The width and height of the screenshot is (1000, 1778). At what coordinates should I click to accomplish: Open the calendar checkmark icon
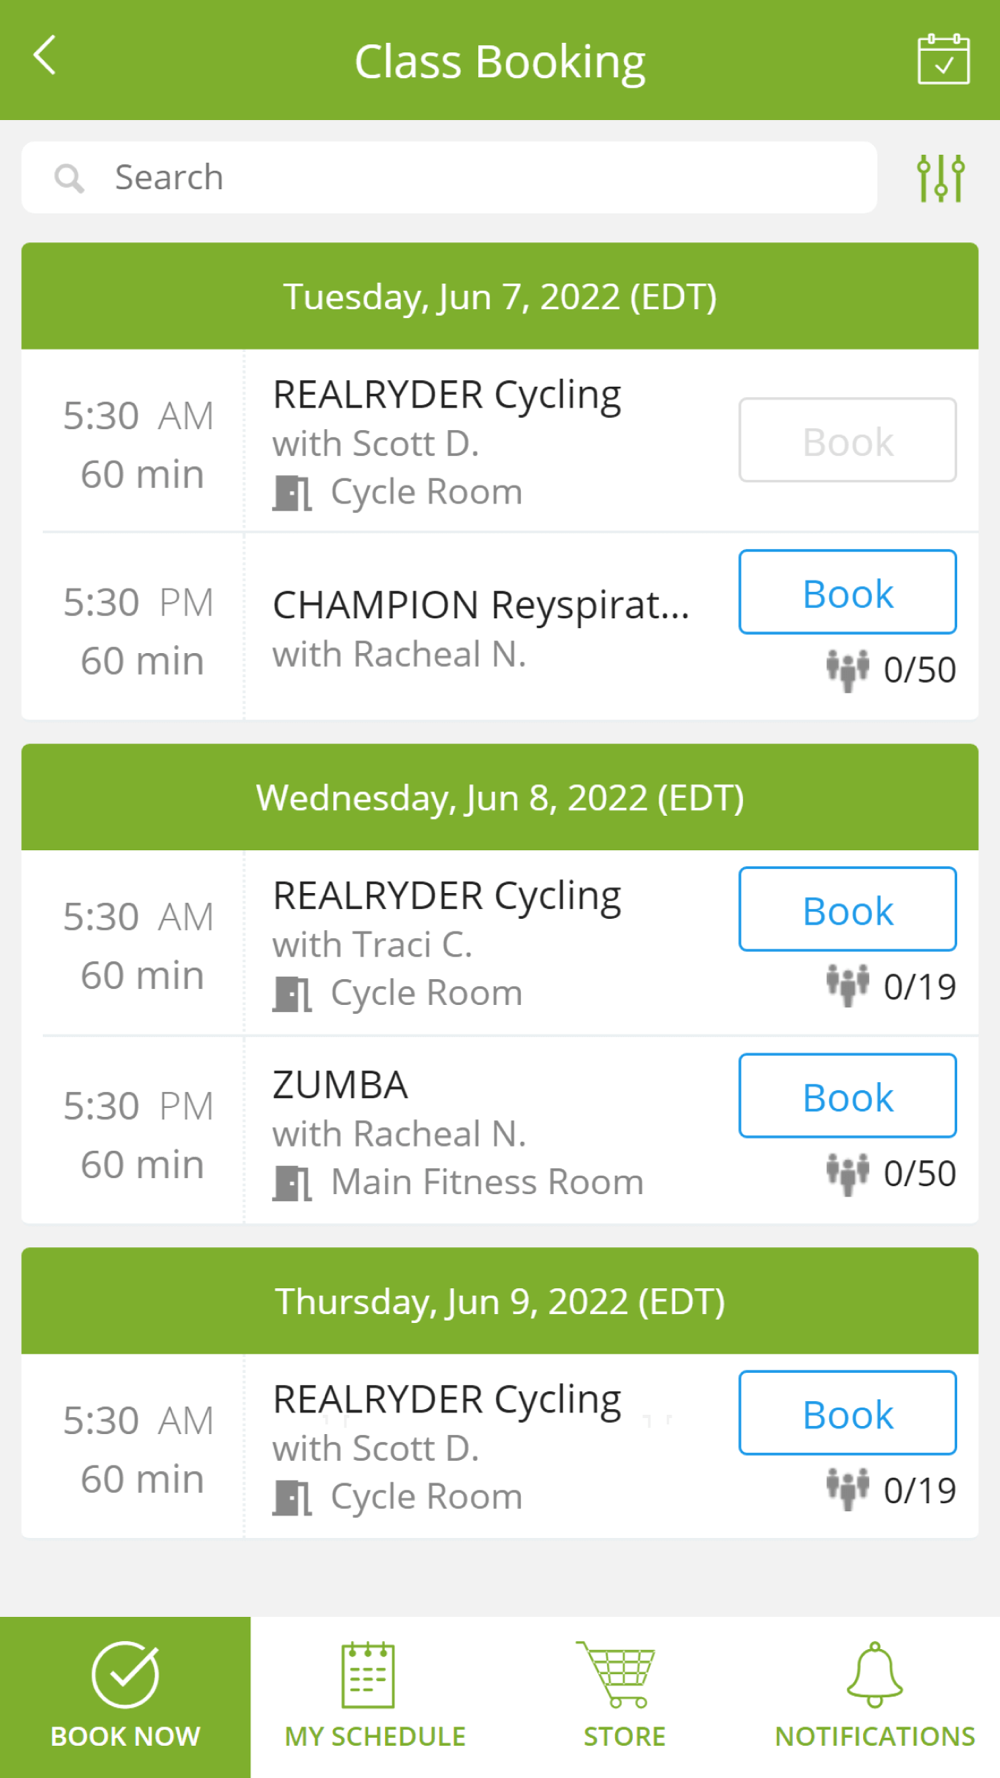point(943,60)
